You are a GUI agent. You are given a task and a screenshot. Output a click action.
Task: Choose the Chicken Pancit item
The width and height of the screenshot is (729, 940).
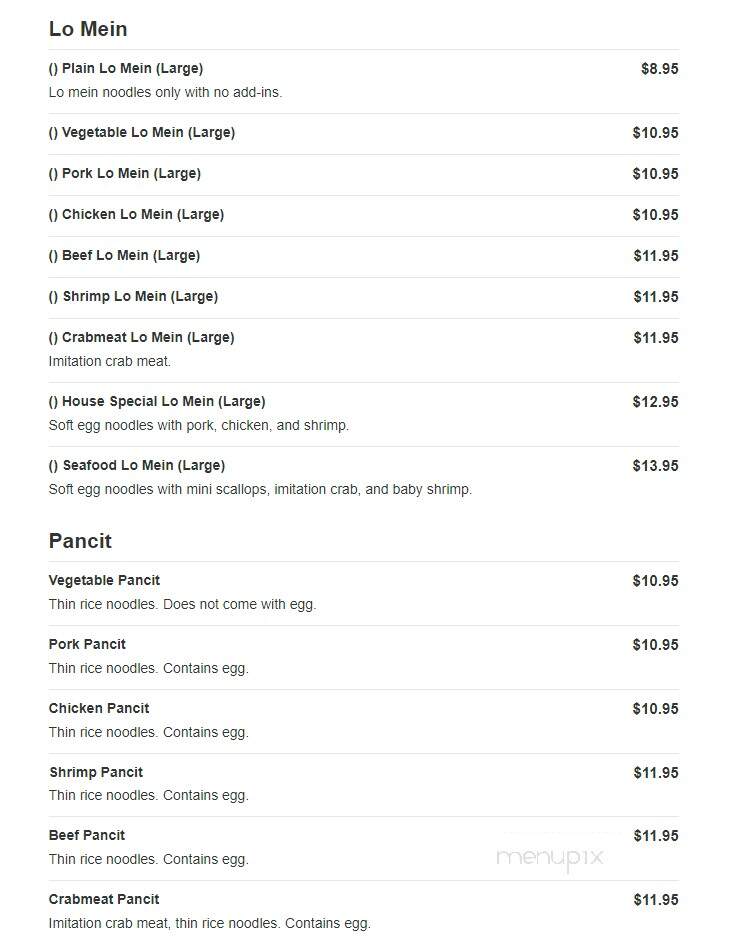(363, 721)
